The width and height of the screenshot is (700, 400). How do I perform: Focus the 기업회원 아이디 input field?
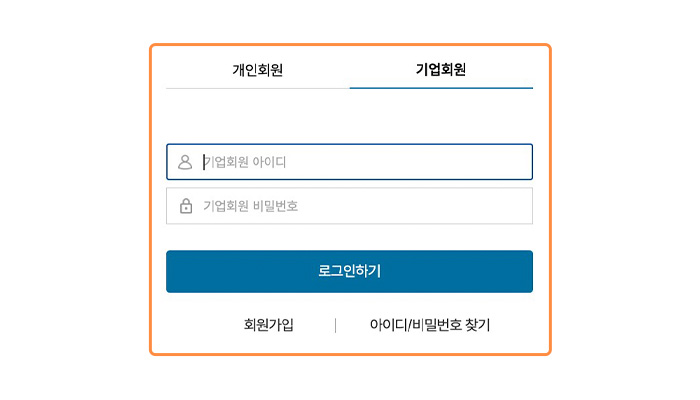pyautogui.click(x=350, y=162)
